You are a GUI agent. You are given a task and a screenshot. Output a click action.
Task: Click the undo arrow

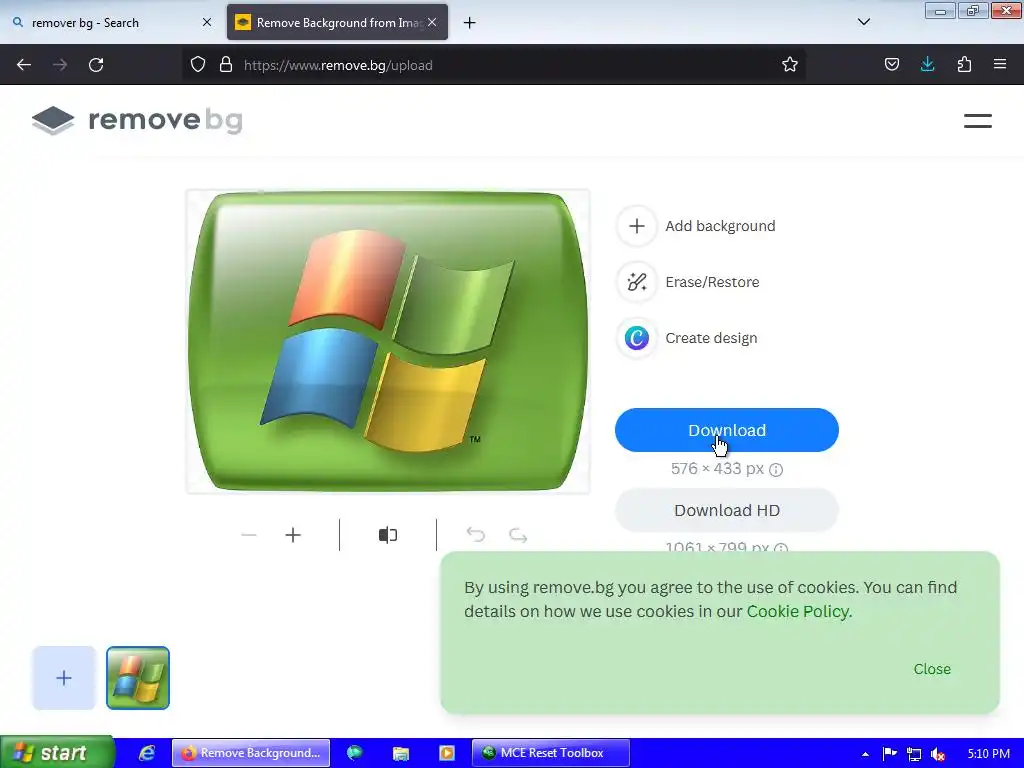[x=476, y=536]
